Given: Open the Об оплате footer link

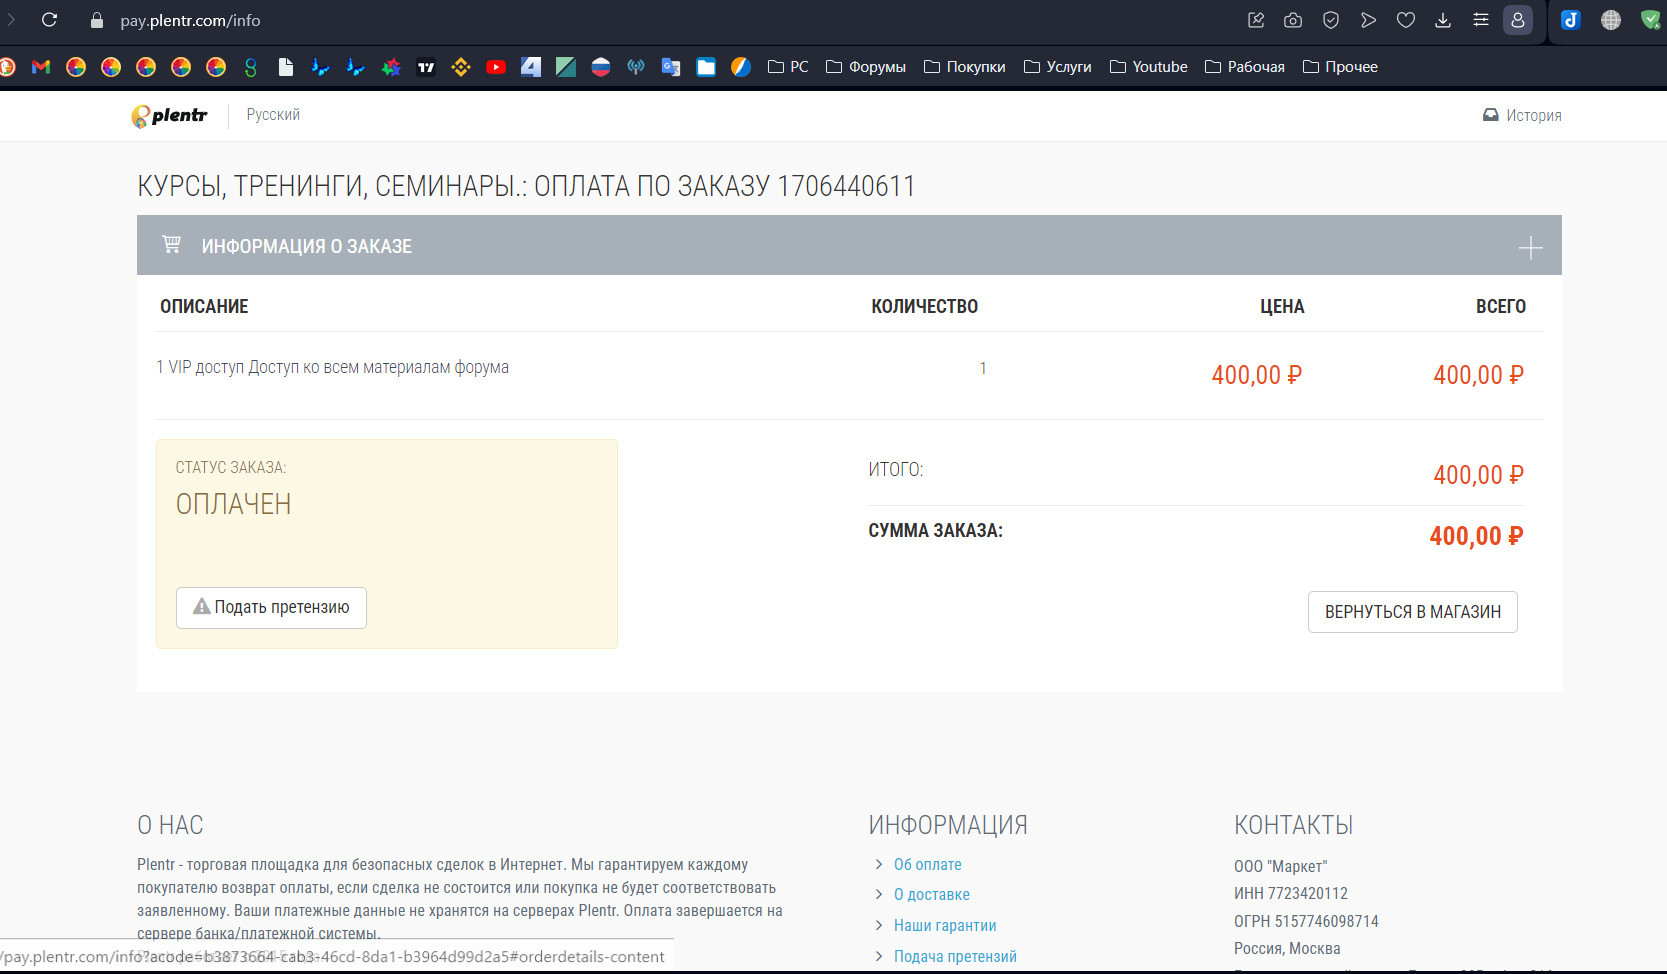Looking at the screenshot, I should (928, 864).
